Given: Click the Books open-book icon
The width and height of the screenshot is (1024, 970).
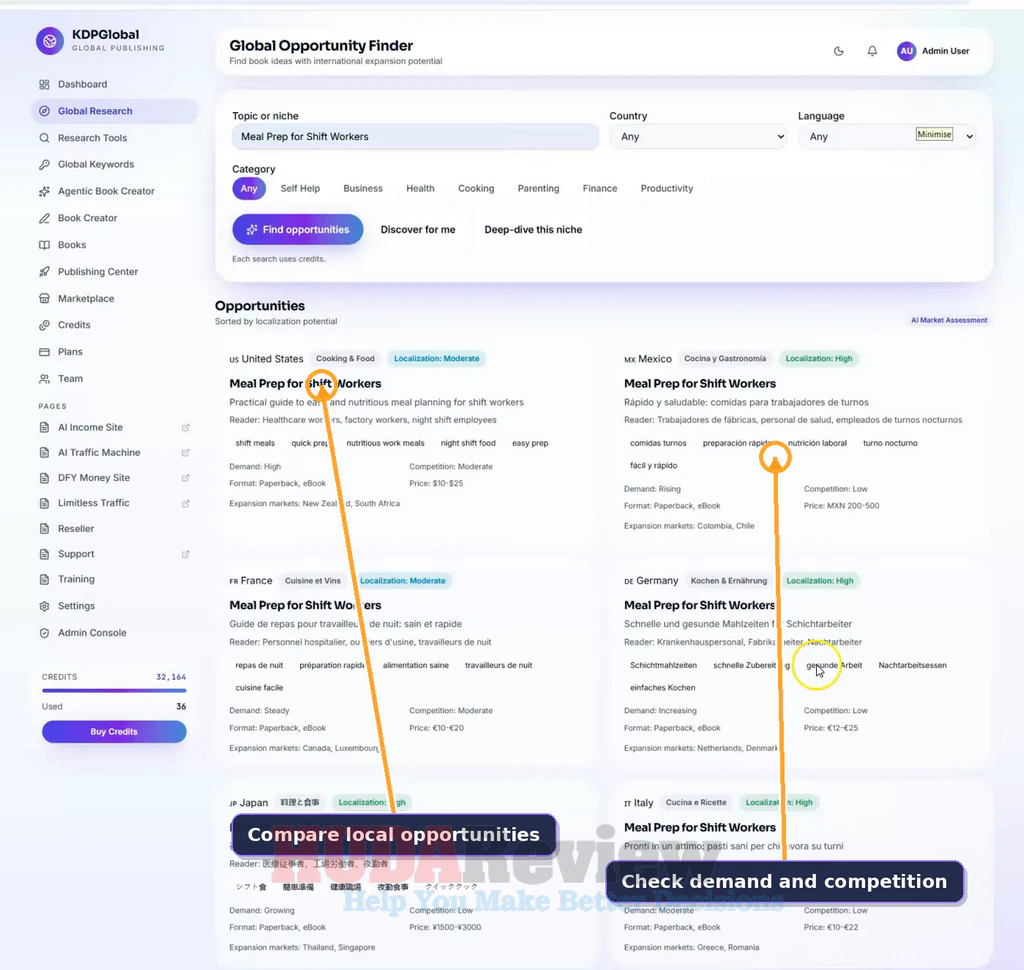Looking at the screenshot, I should (x=44, y=245).
